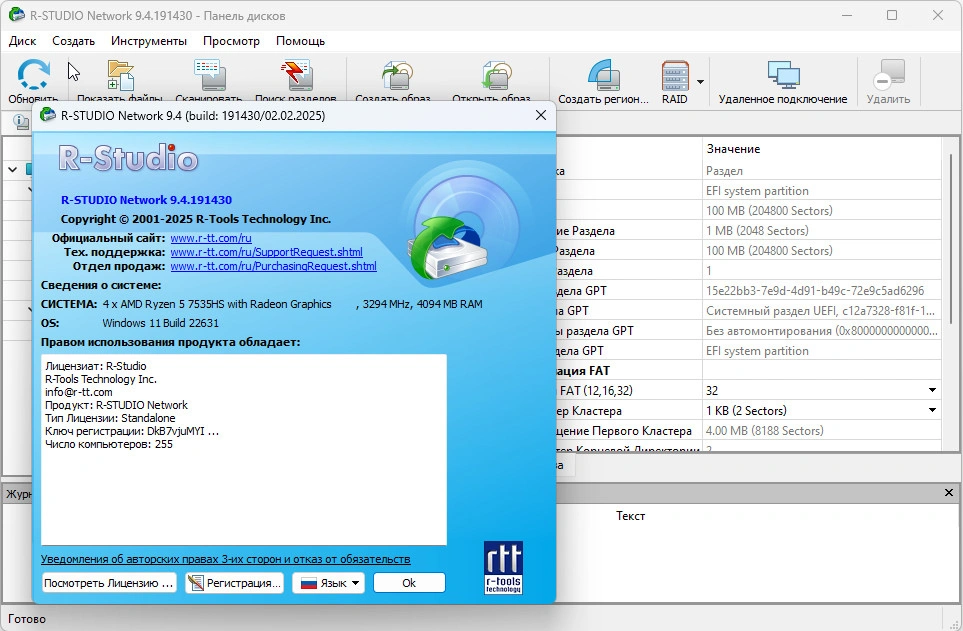The image size is (963, 631).
Task: Open the PurchasingRequest.shtml sales link
Action: point(273,266)
